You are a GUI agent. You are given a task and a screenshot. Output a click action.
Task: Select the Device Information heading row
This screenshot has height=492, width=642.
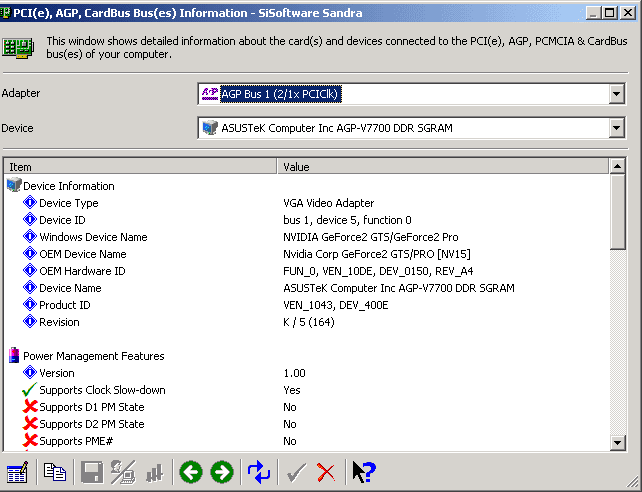(x=69, y=186)
